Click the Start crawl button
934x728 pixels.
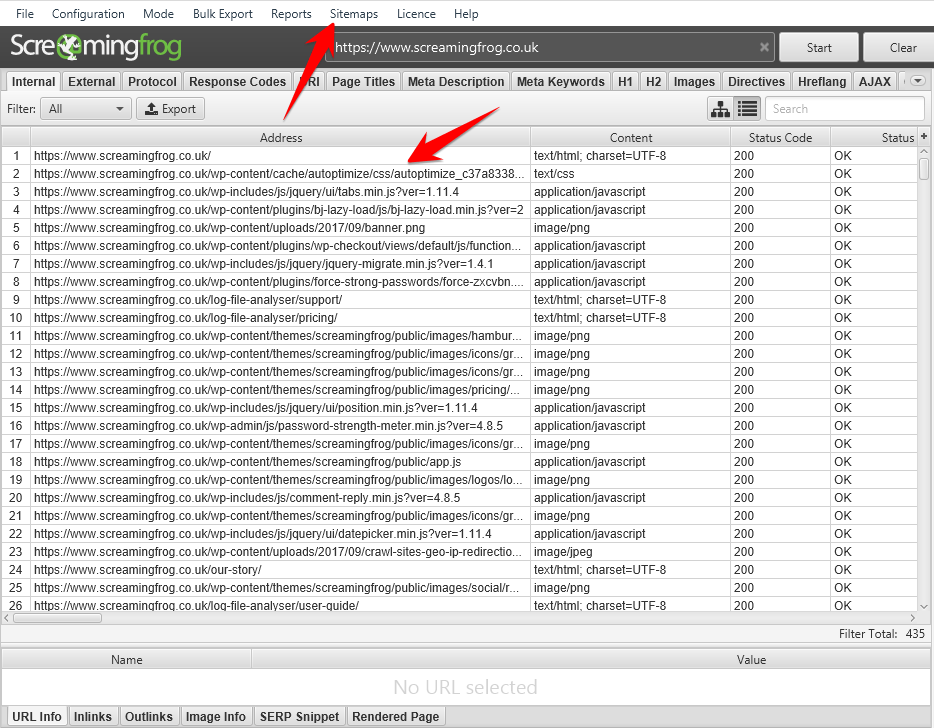[x=819, y=48]
